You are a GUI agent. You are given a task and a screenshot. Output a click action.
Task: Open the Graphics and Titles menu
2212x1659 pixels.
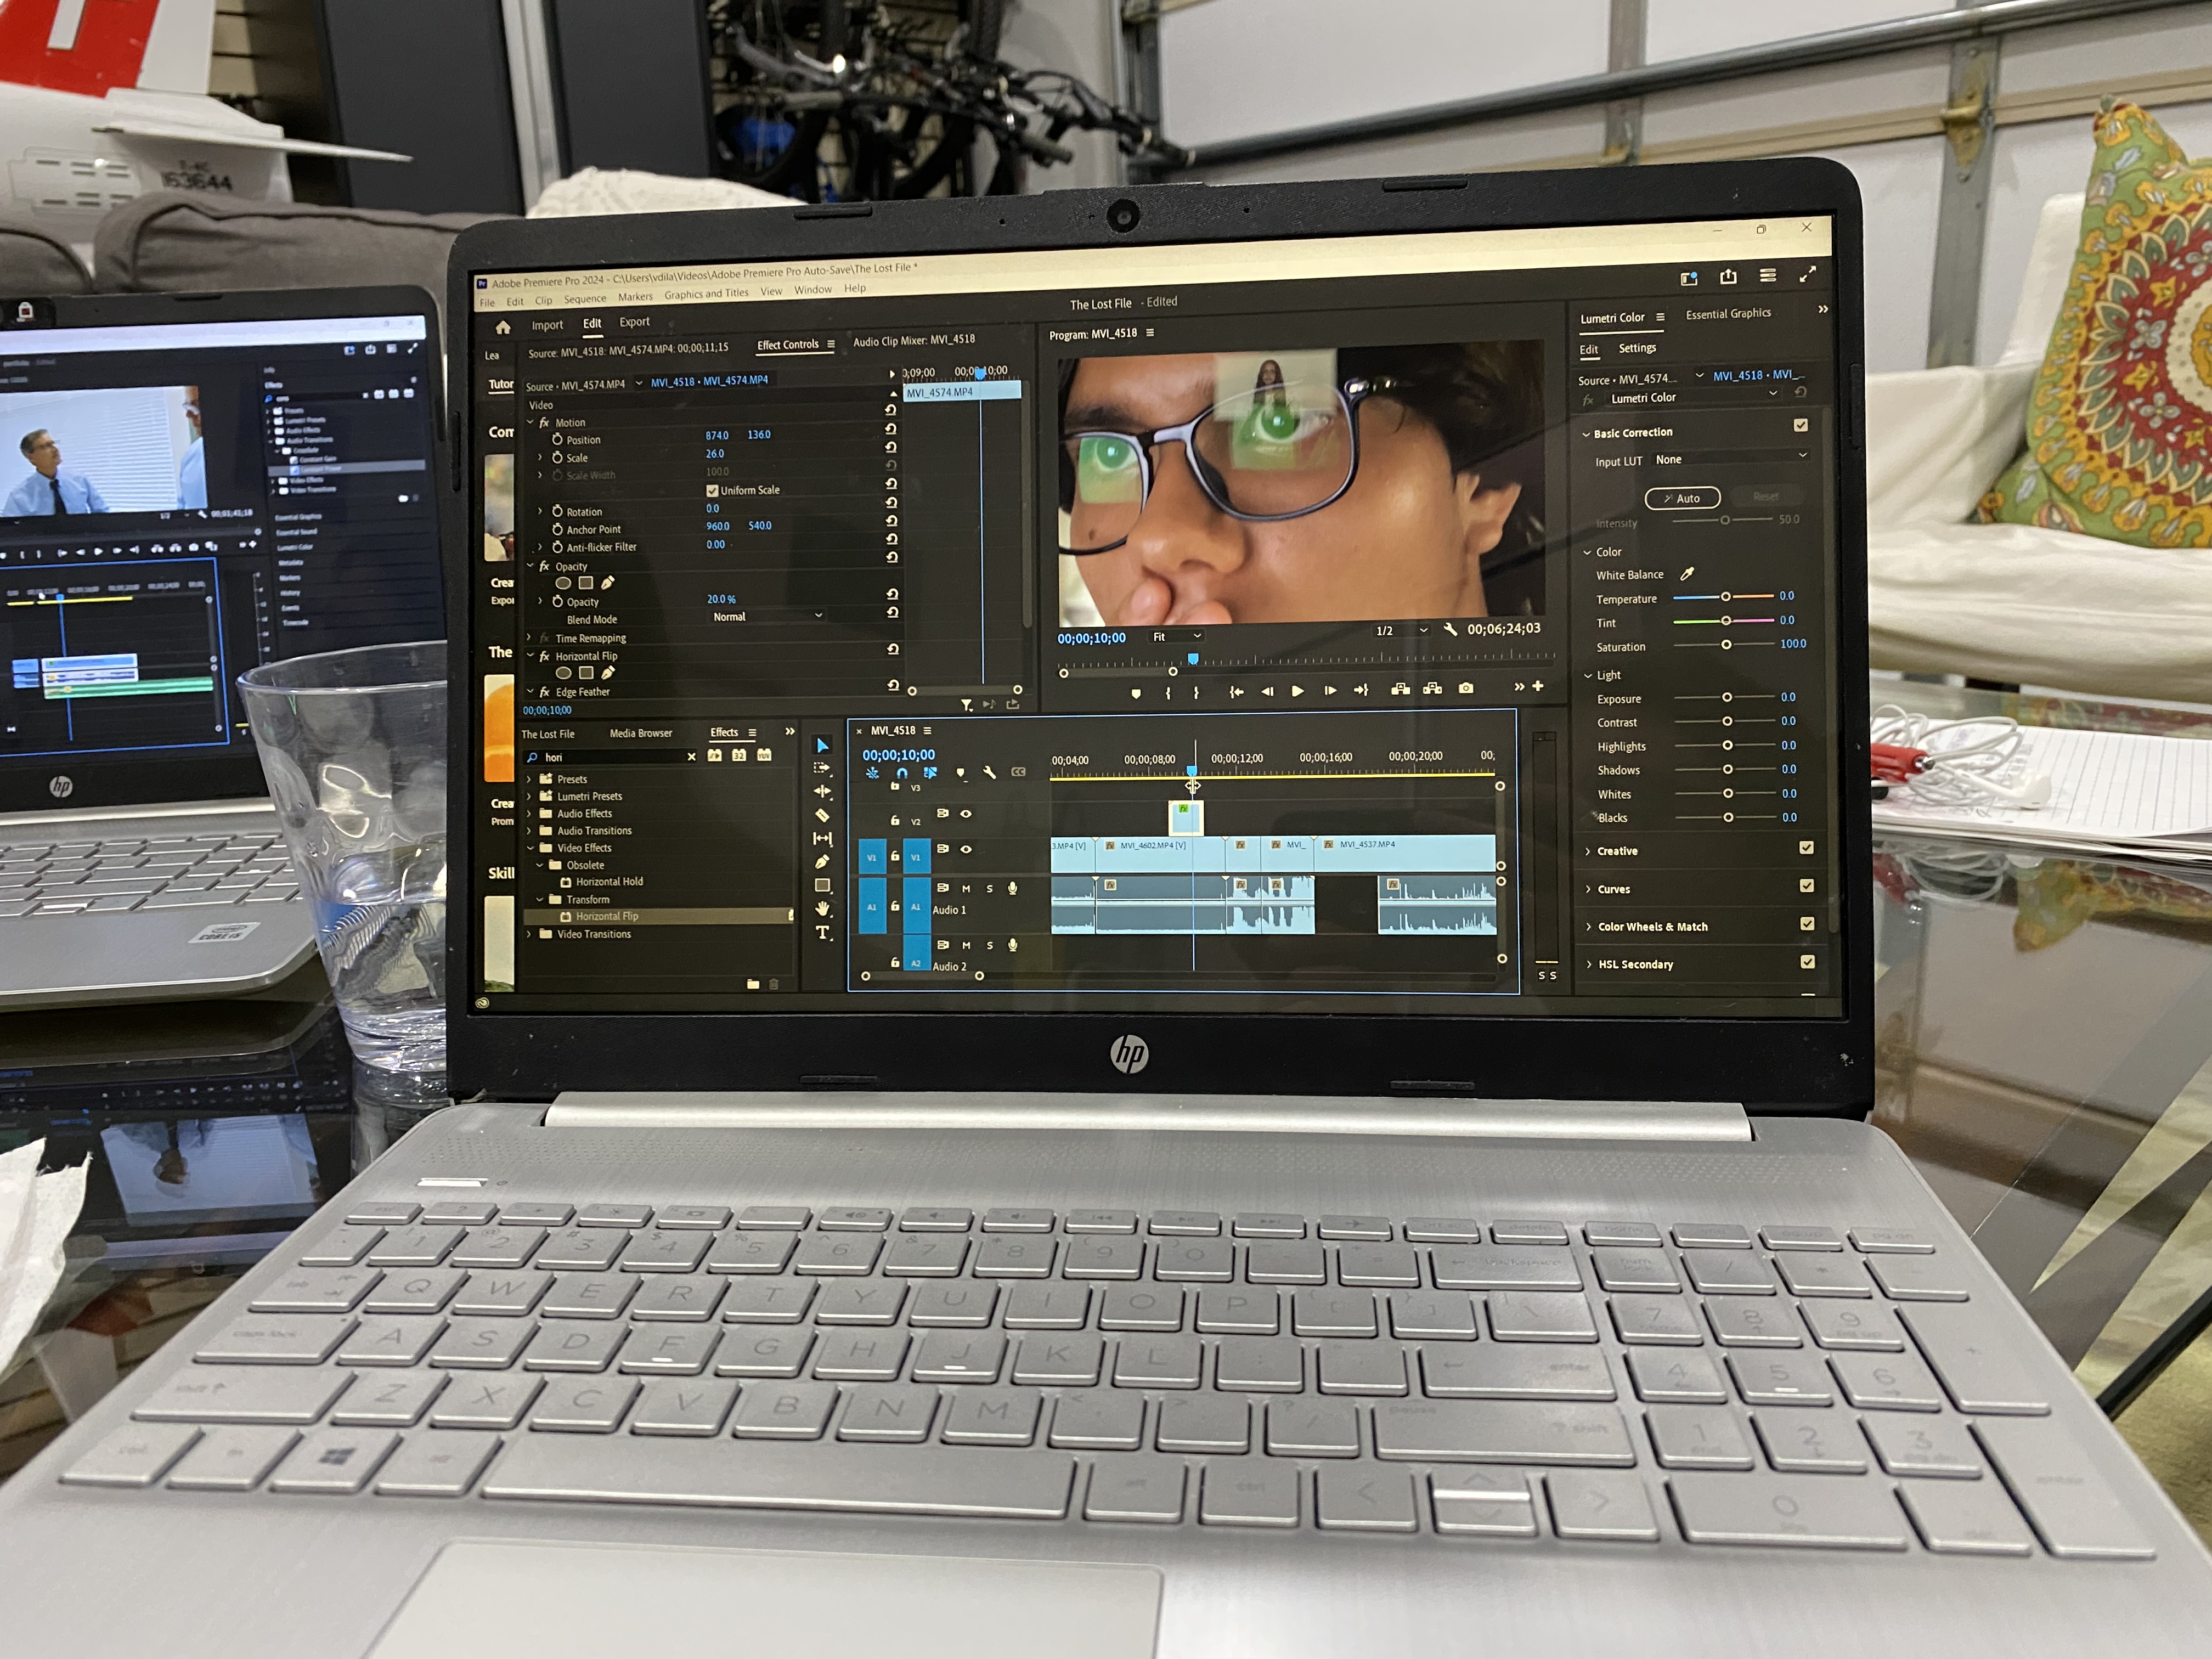[706, 294]
